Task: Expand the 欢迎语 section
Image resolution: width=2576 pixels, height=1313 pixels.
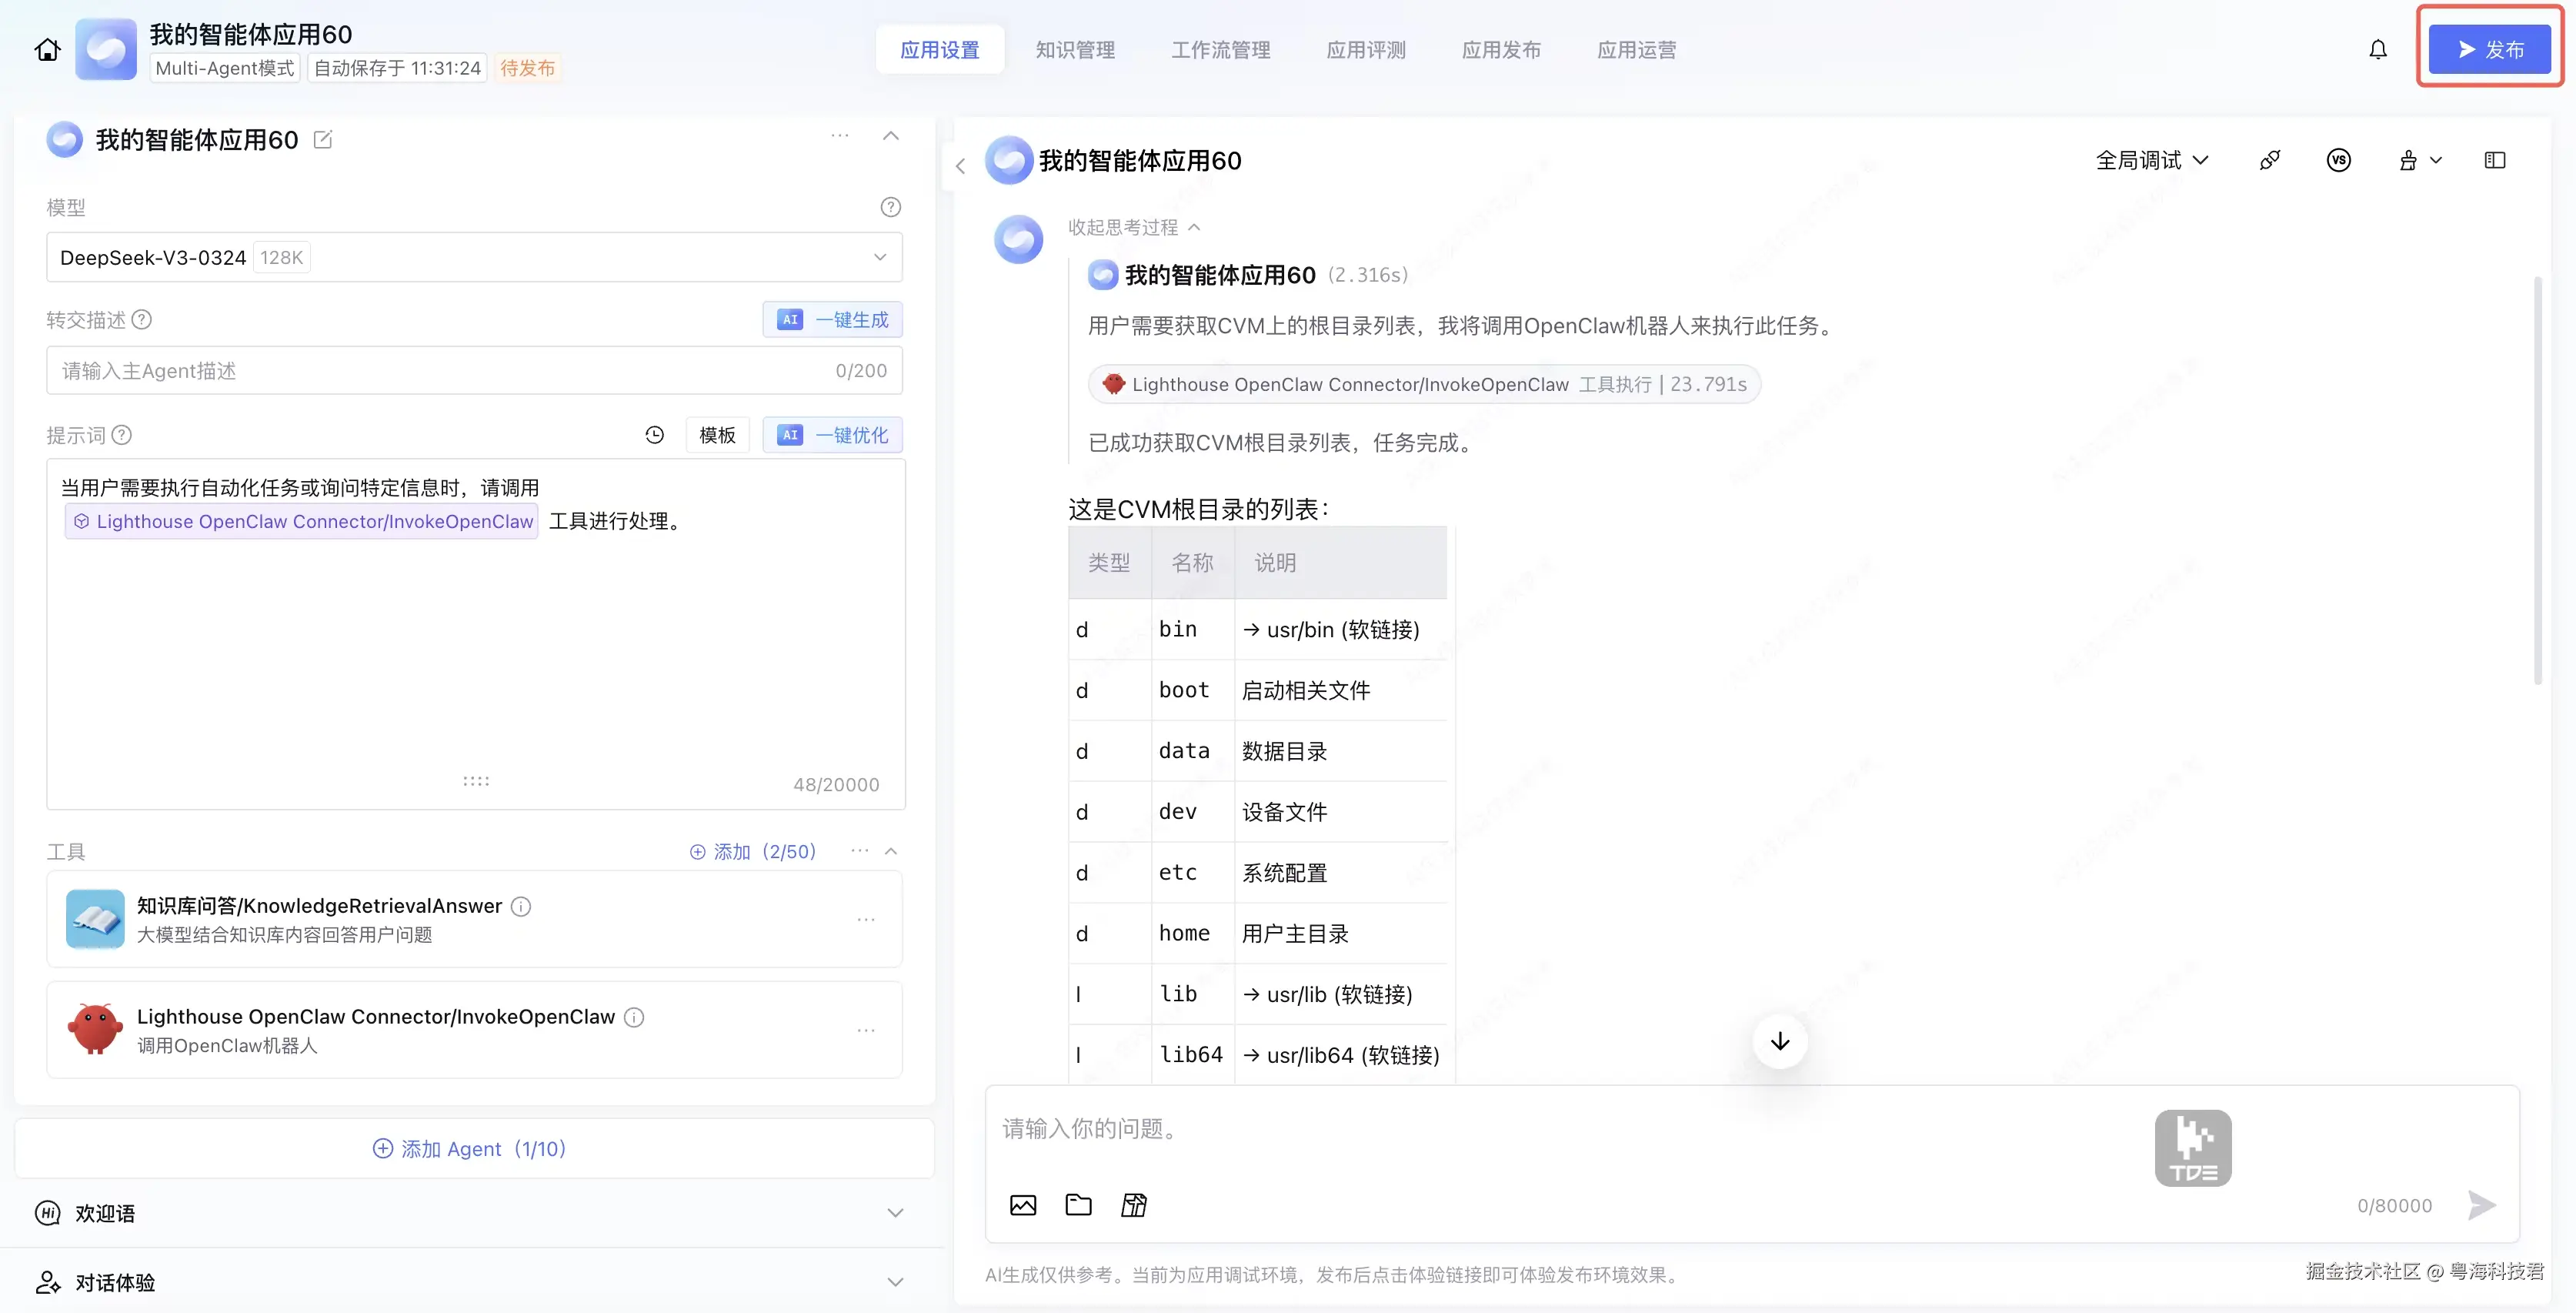Action: (x=895, y=1213)
